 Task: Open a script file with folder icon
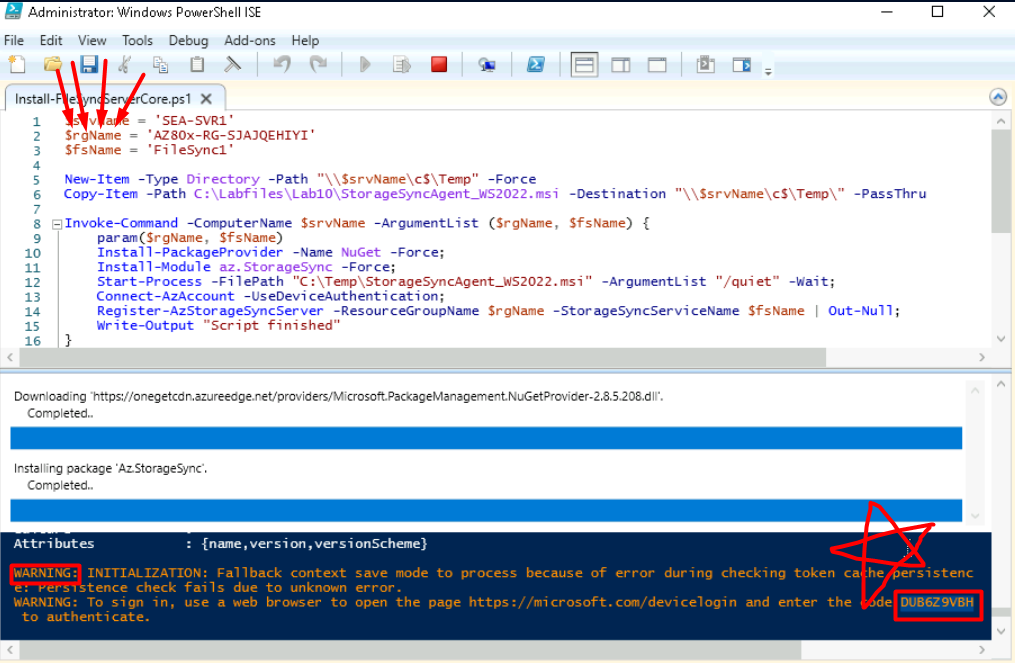click(53, 64)
